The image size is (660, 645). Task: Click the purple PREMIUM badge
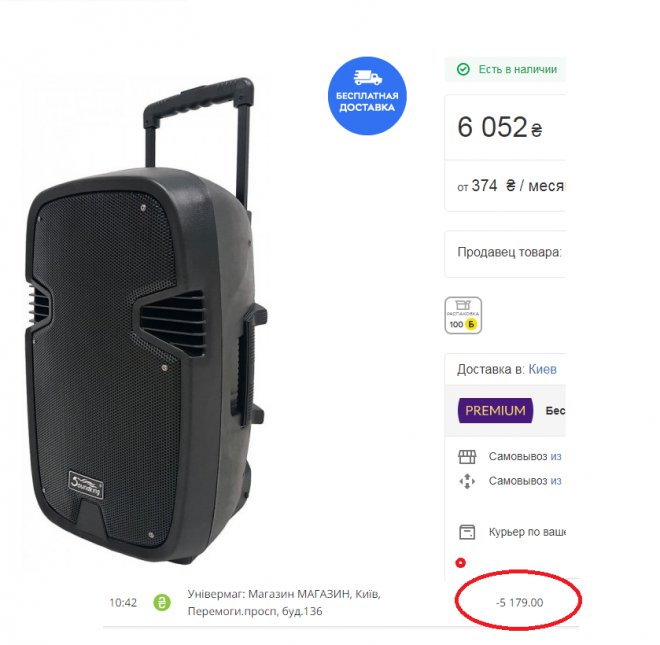[494, 411]
